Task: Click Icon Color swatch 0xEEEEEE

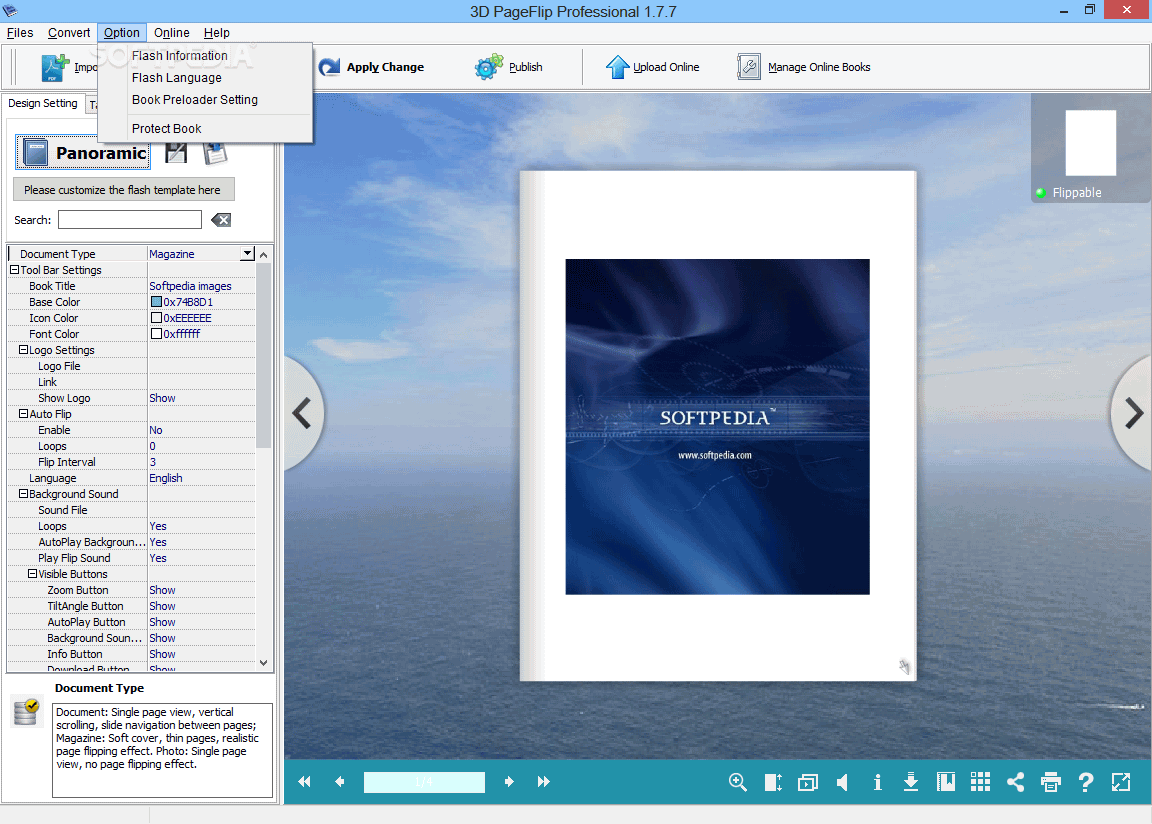Action: pyautogui.click(x=156, y=318)
